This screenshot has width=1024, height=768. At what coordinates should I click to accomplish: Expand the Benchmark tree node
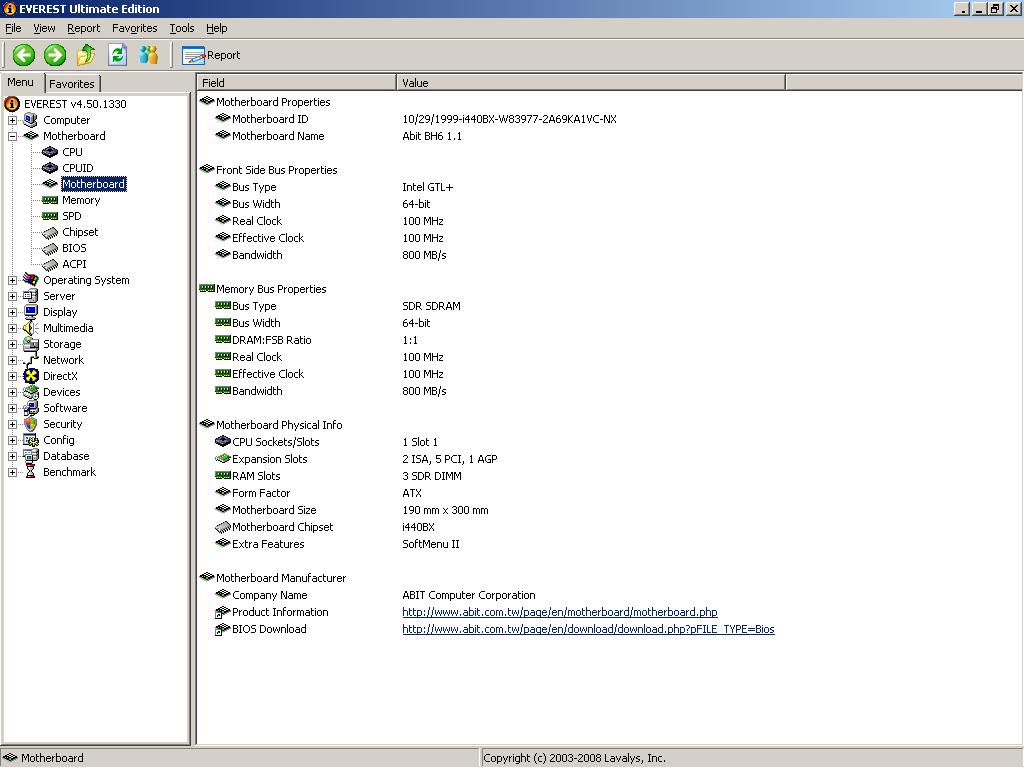12,472
